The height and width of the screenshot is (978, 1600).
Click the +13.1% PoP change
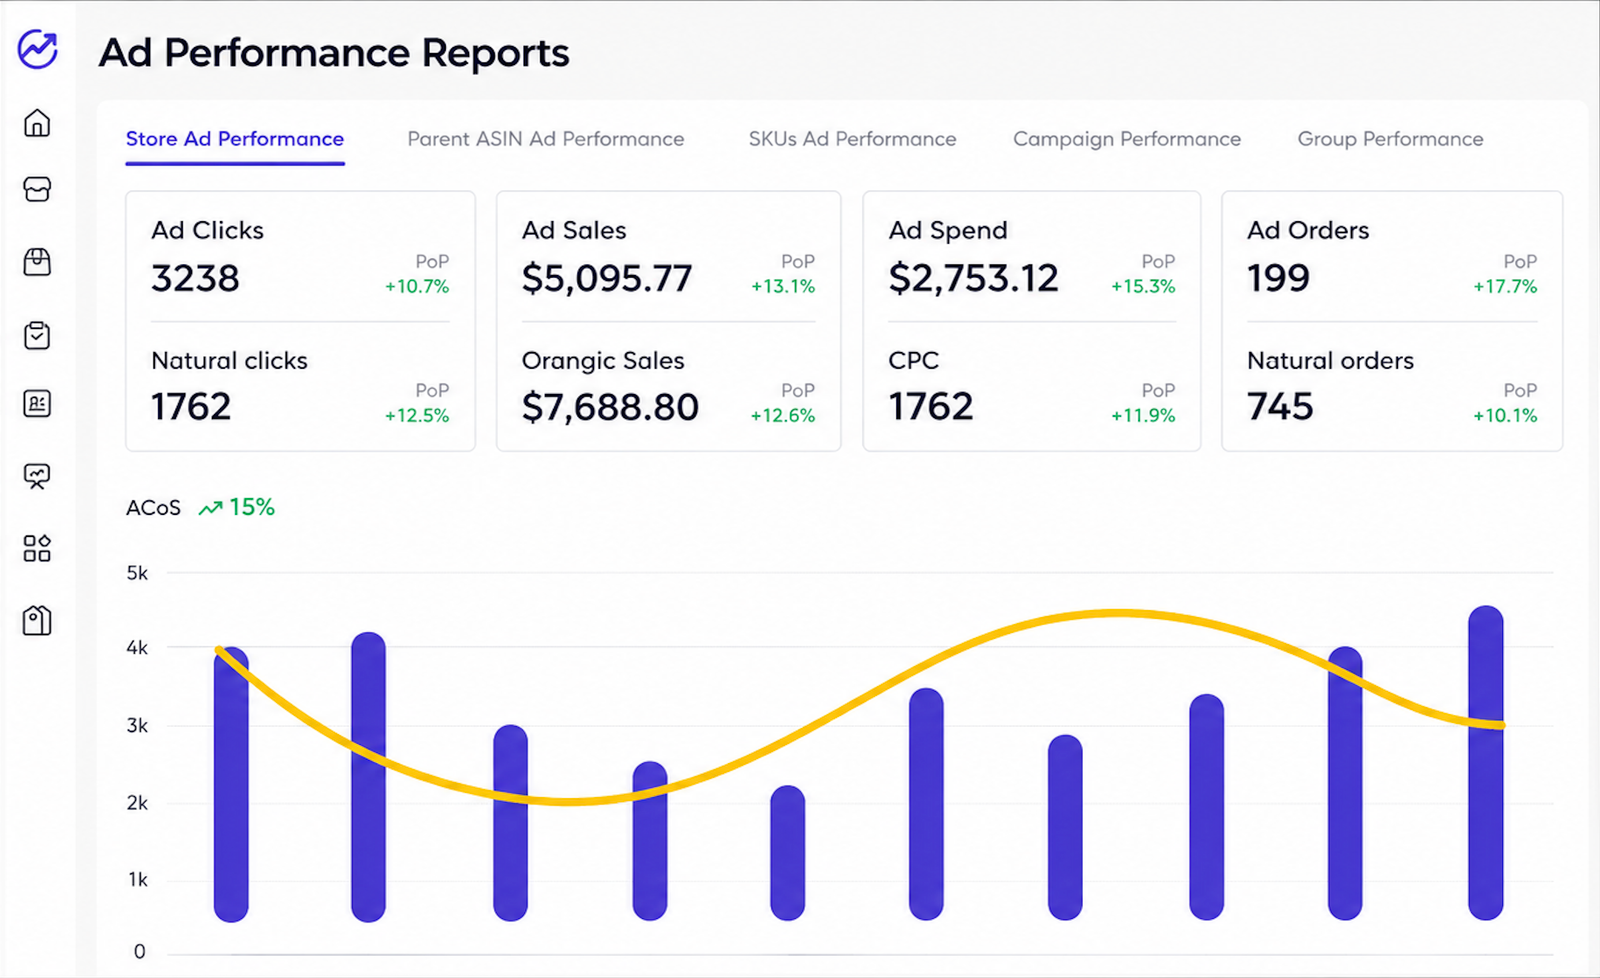click(x=783, y=287)
